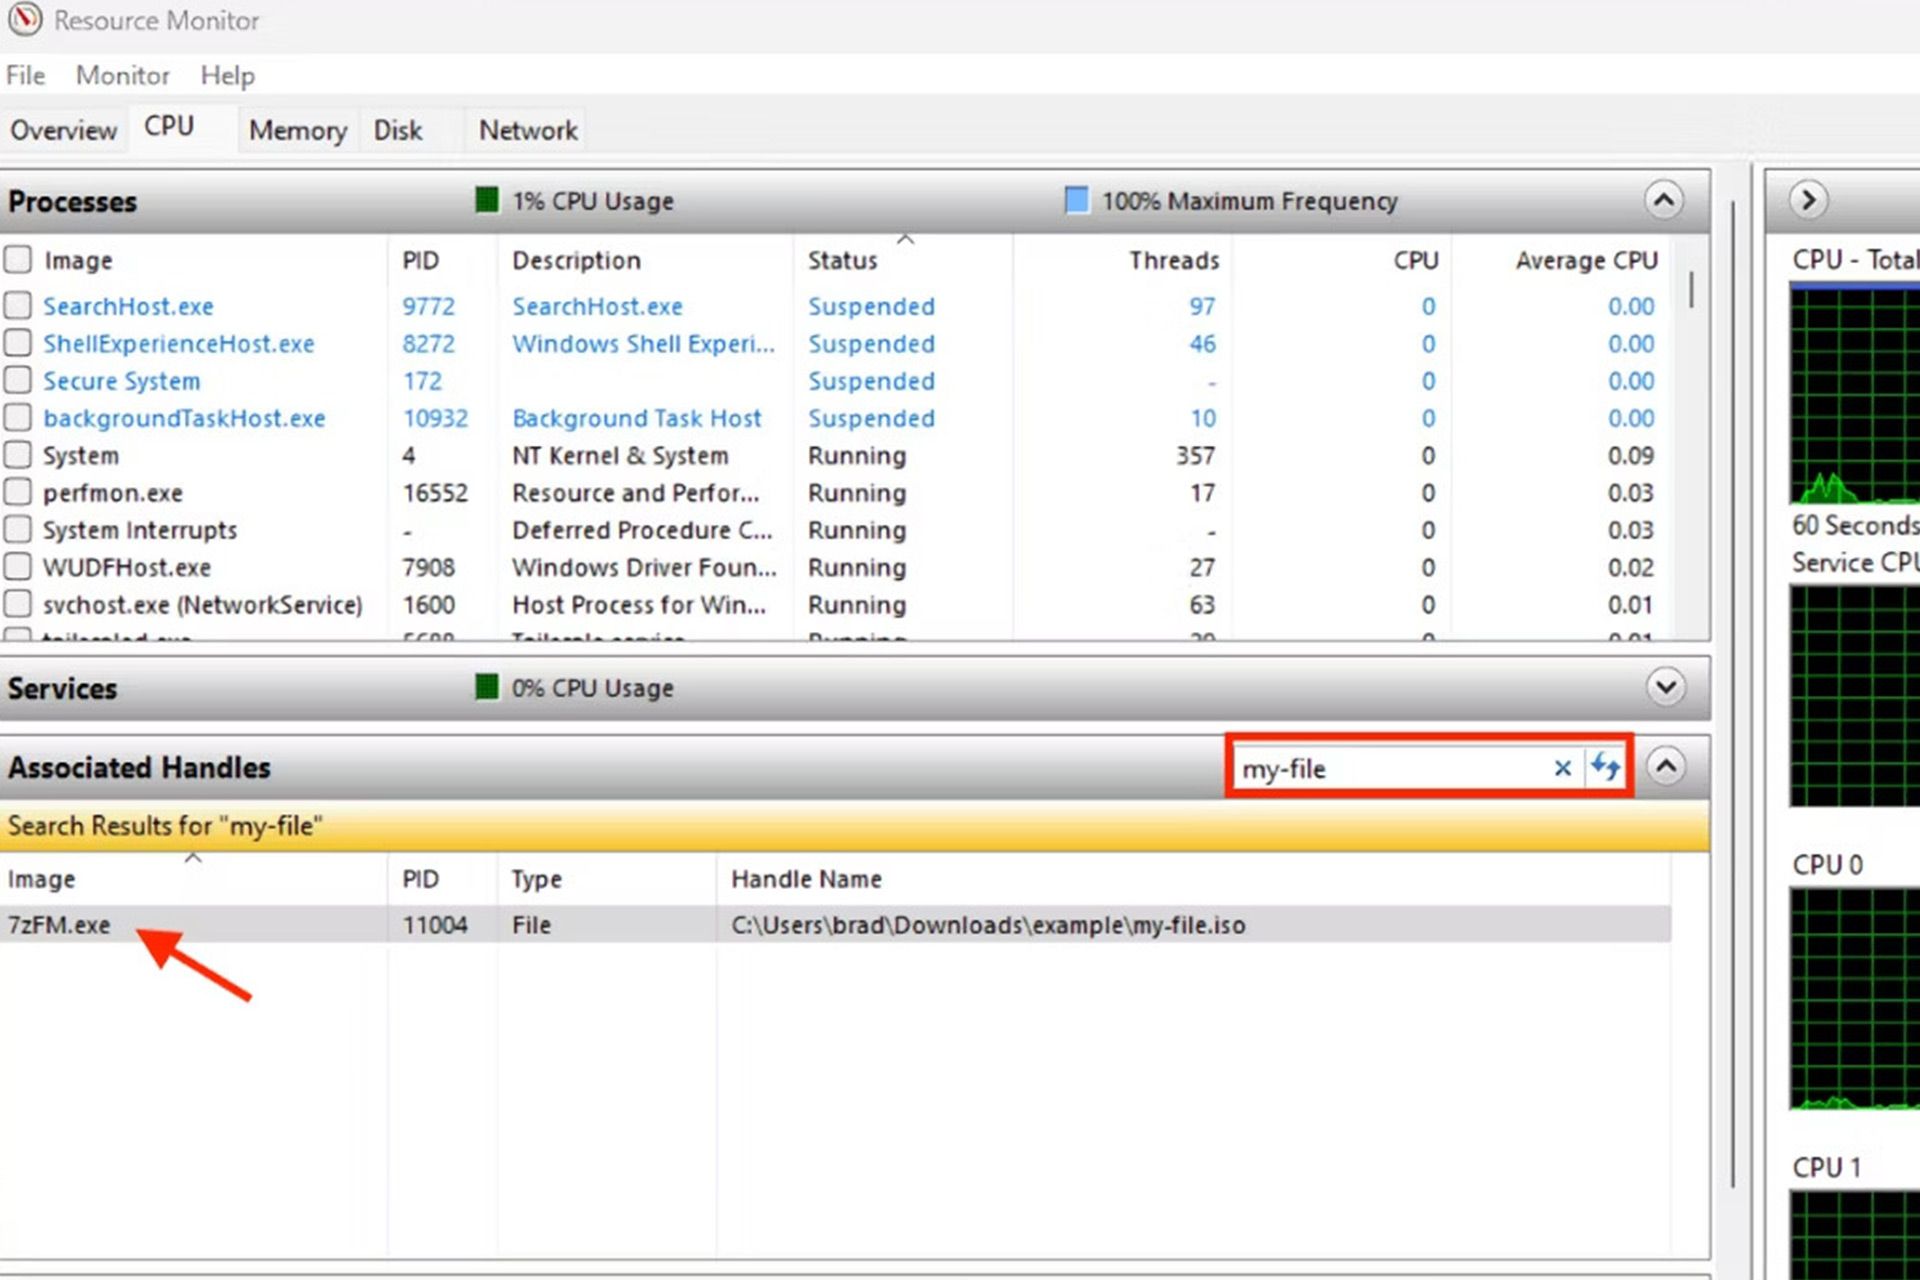Click the green CPU Usage indicator in Processes header
The image size is (1920, 1280).
[x=487, y=200]
